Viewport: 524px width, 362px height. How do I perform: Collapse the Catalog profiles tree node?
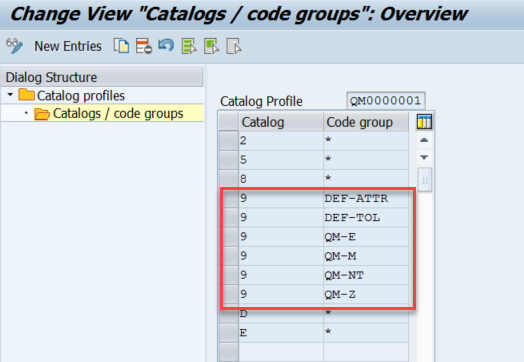[10, 95]
